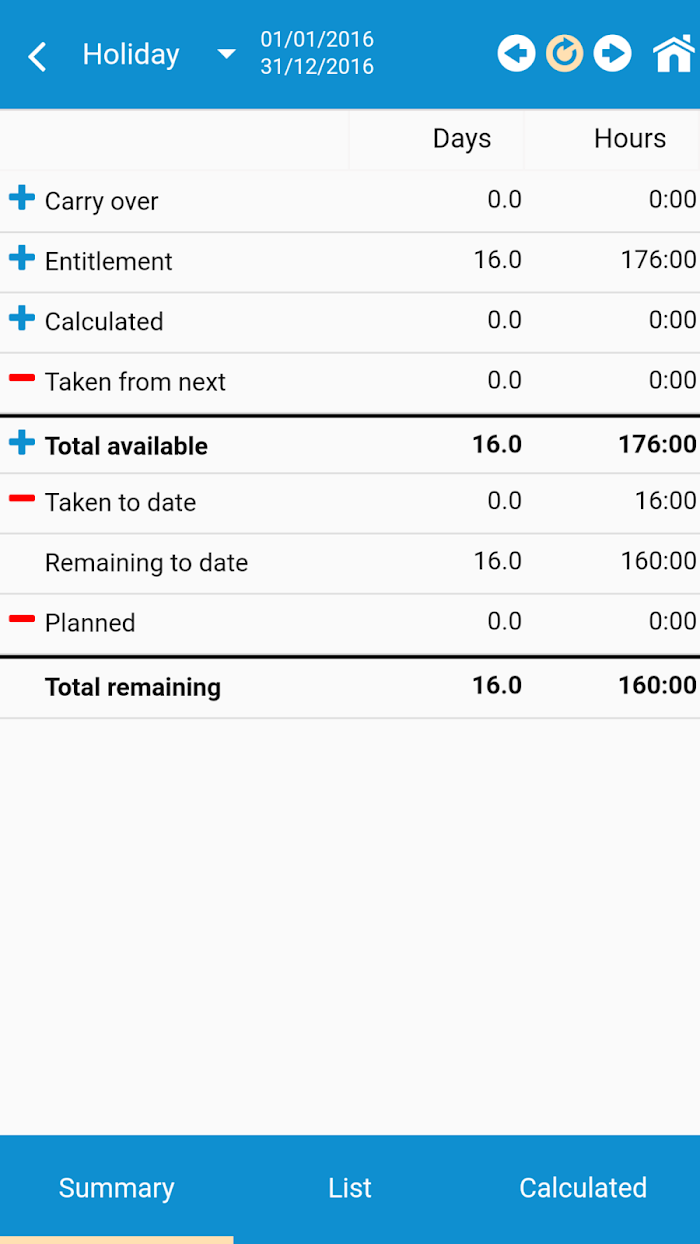The width and height of the screenshot is (700, 1244).
Task: Go to the next year period
Action: [612, 53]
